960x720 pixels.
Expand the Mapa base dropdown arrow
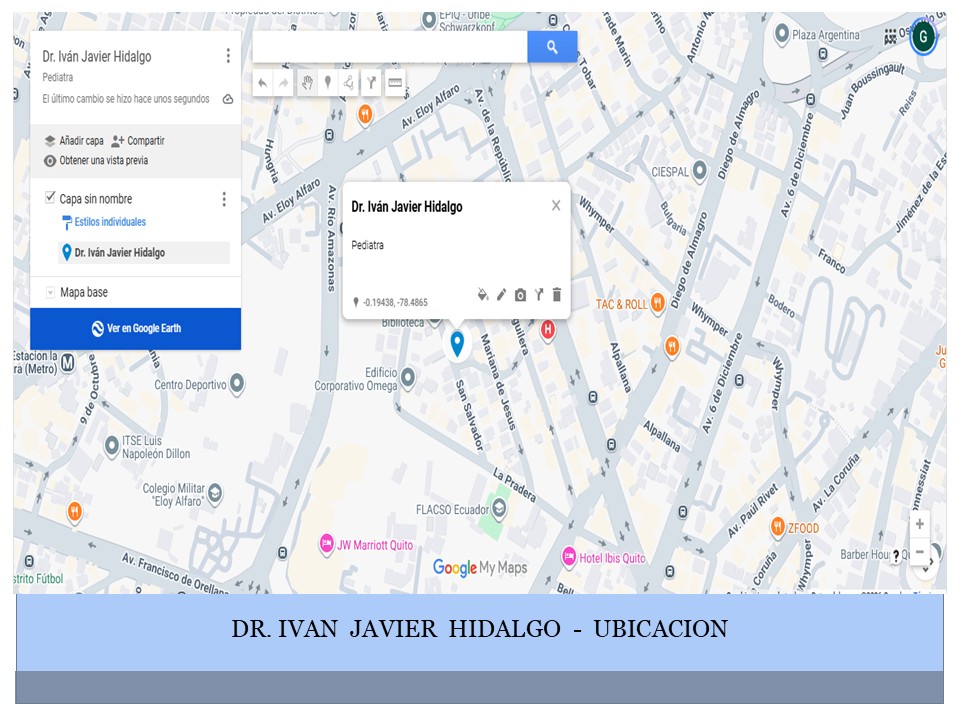click(x=50, y=293)
